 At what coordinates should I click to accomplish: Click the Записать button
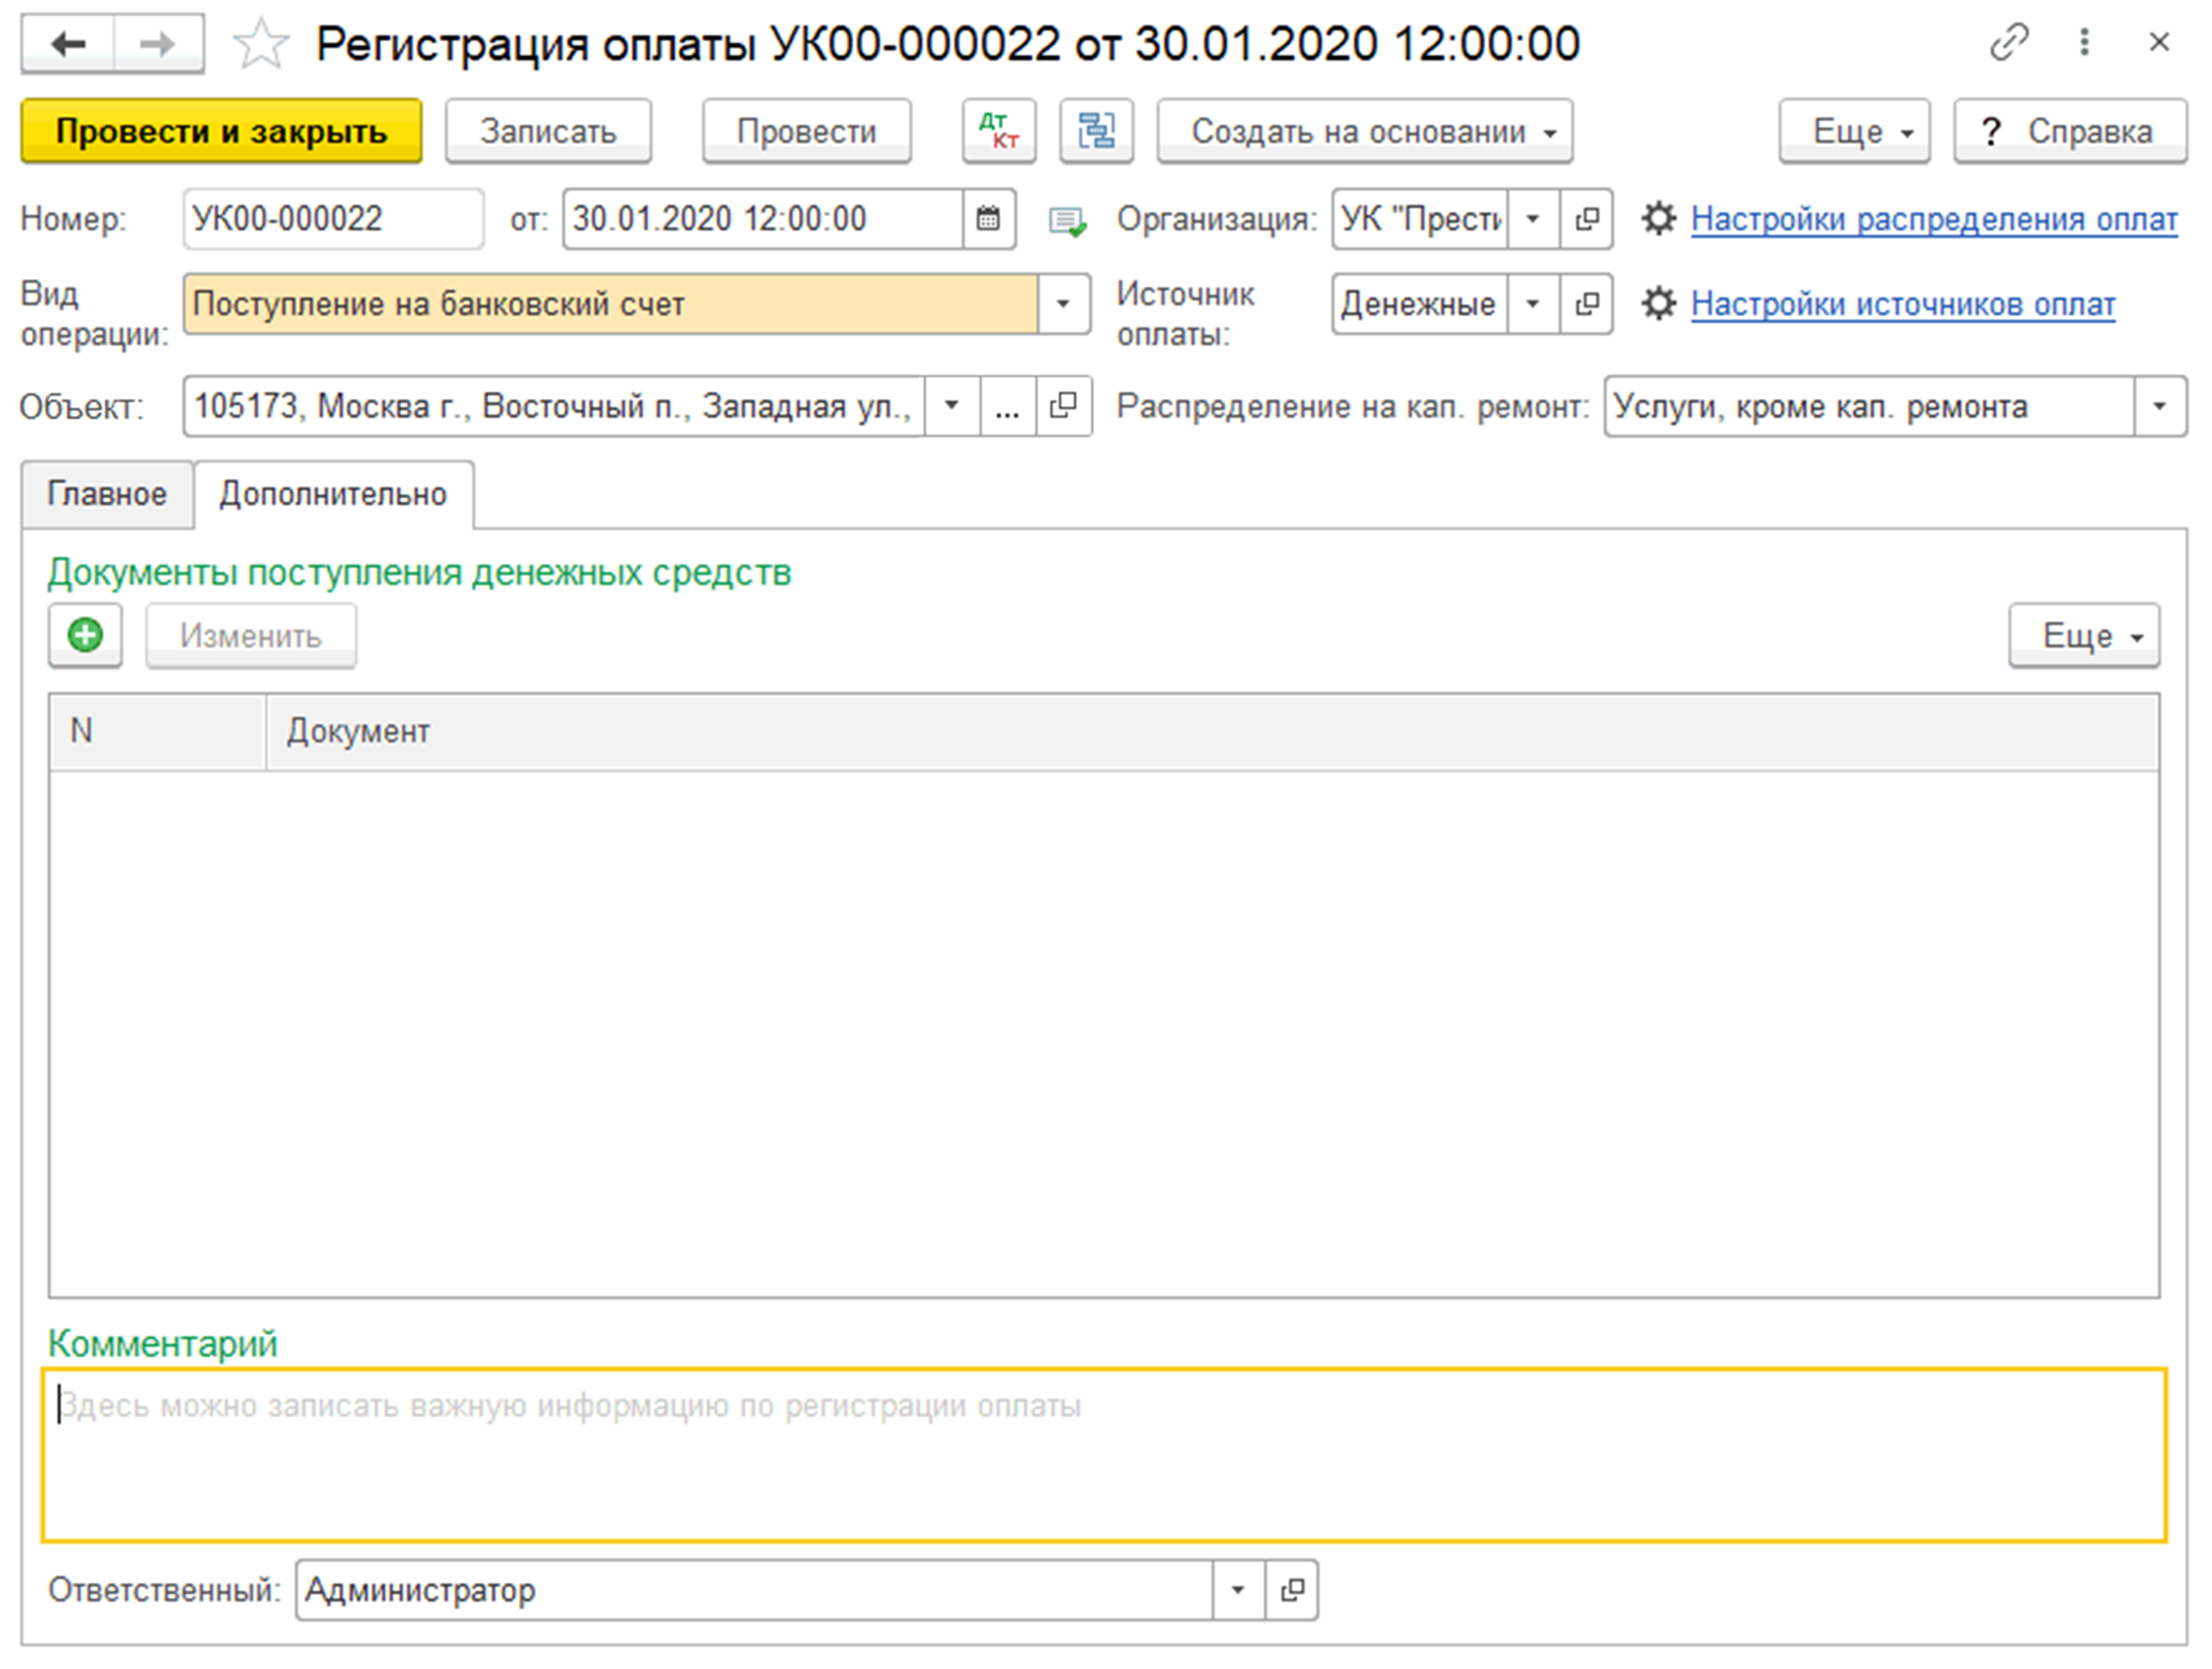coord(548,131)
